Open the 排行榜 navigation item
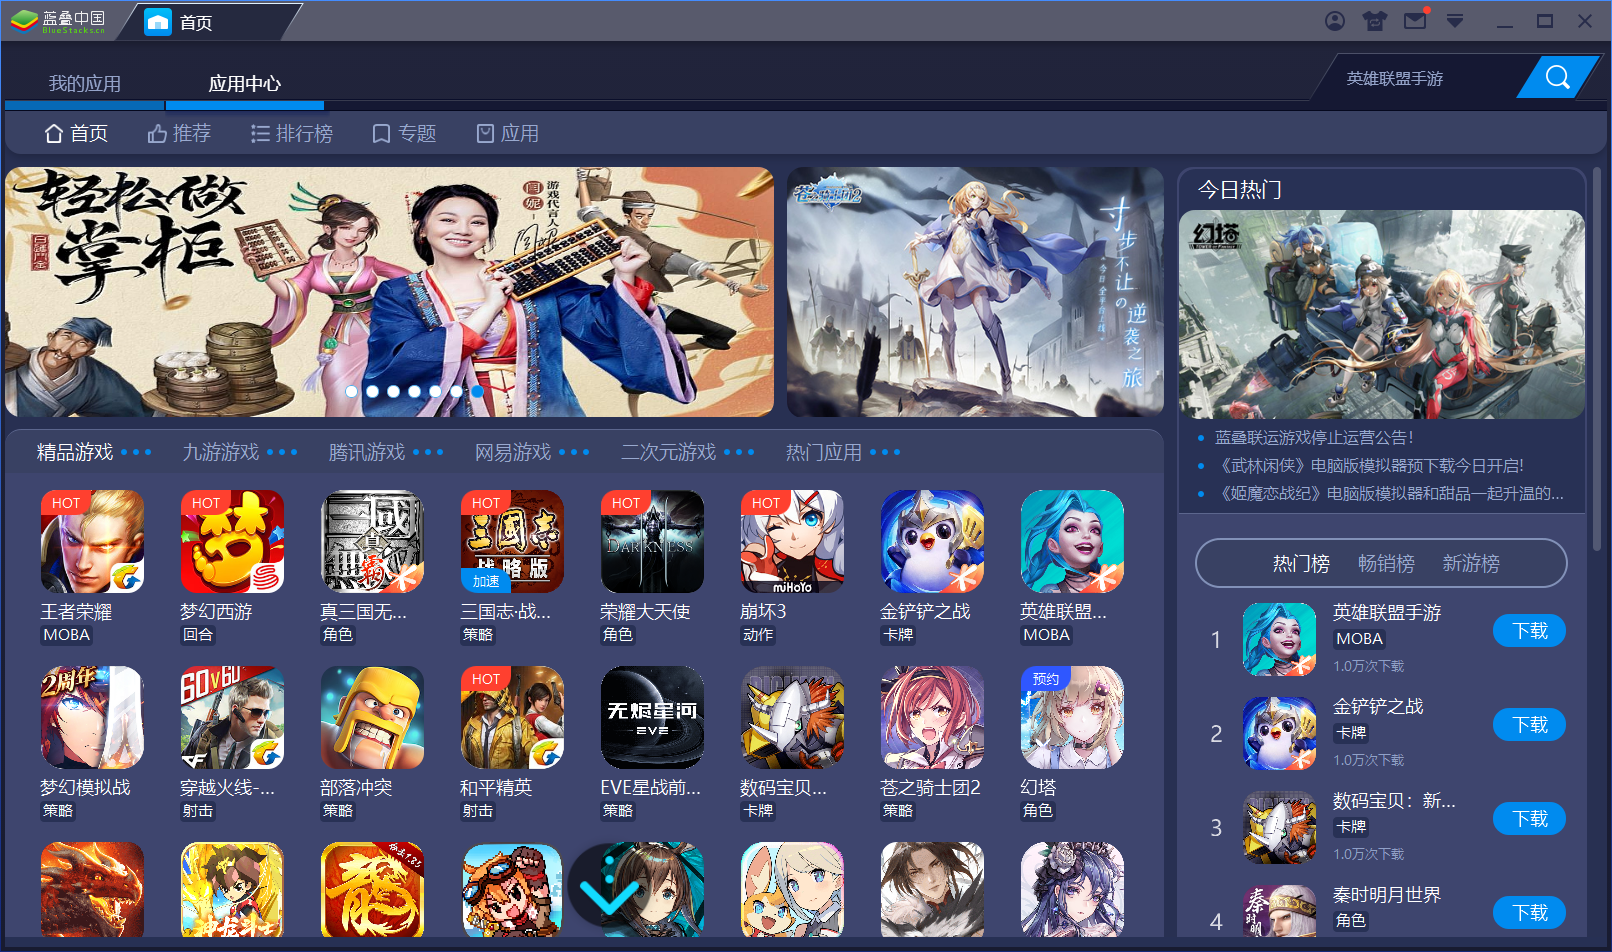The image size is (1612, 952). tap(292, 134)
